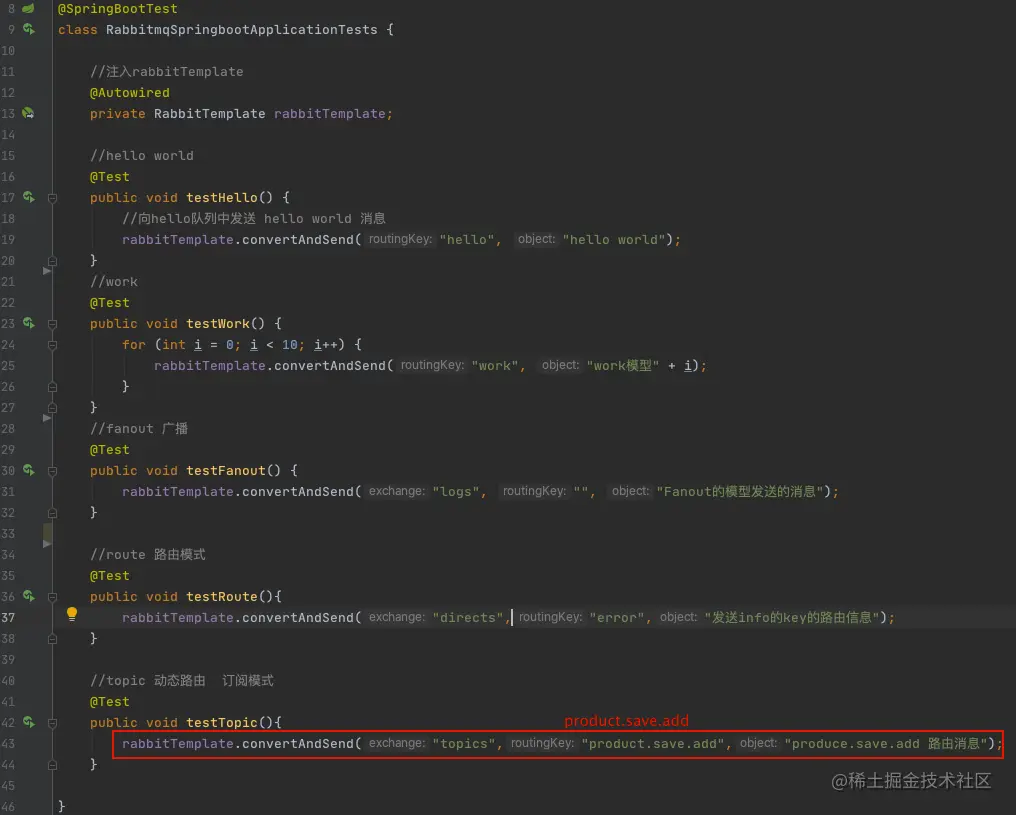Click the testRoute method name
1016x815 pixels.
tap(222, 597)
